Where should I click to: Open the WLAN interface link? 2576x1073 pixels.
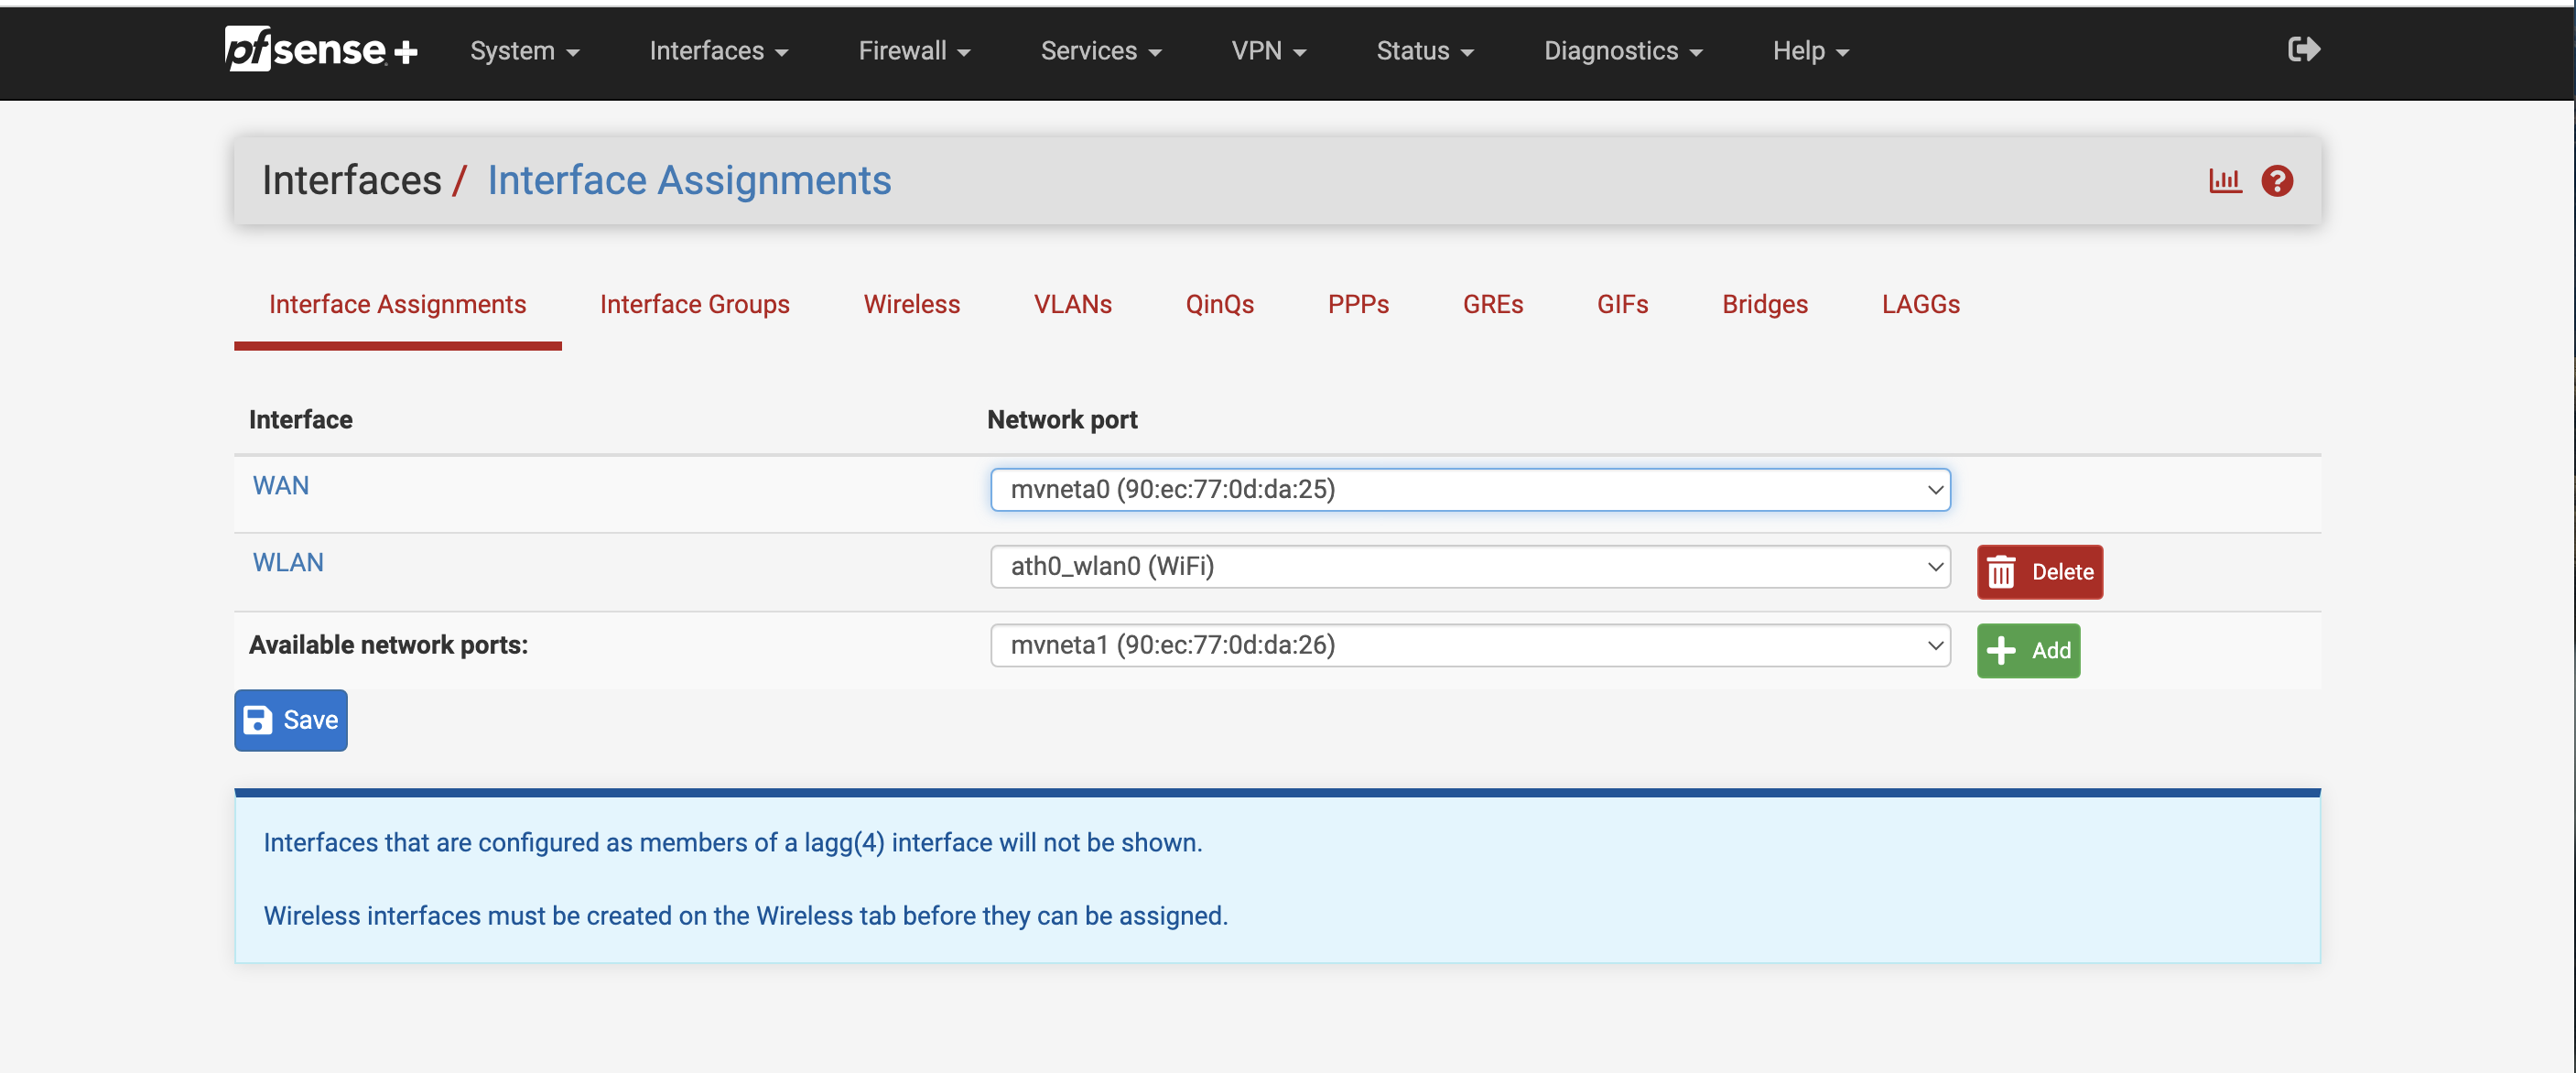tap(288, 563)
